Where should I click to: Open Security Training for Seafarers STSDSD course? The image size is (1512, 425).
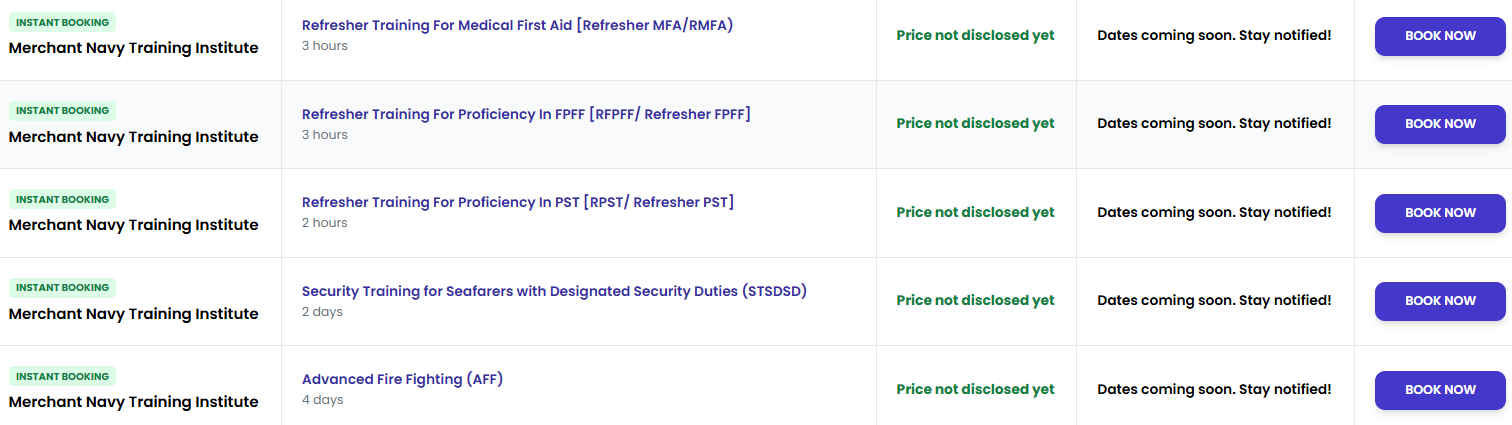point(554,291)
